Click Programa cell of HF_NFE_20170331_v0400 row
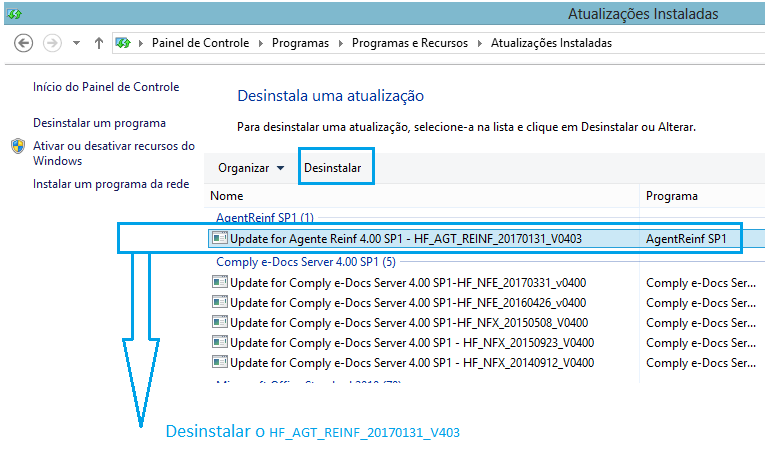767x464 pixels. [700, 283]
